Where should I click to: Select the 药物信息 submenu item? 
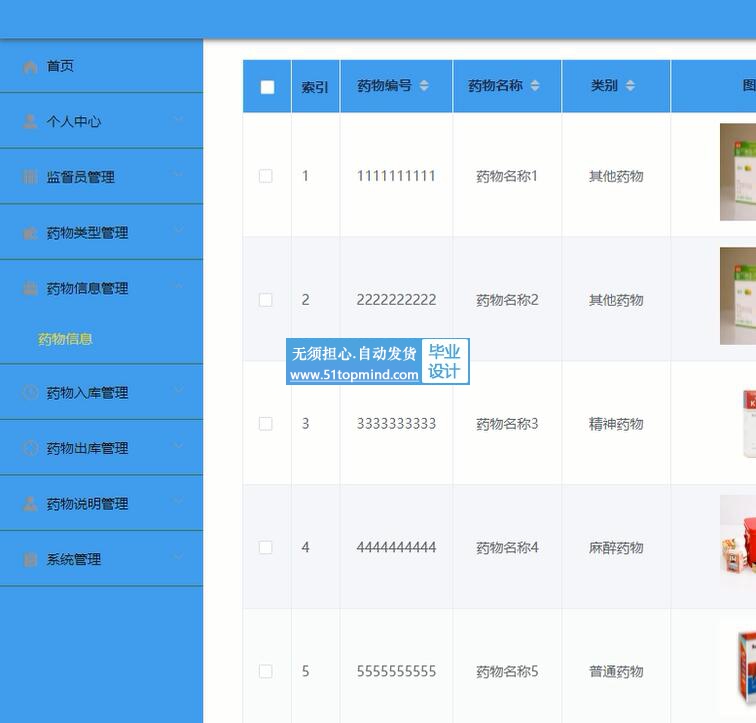pyautogui.click(x=65, y=339)
